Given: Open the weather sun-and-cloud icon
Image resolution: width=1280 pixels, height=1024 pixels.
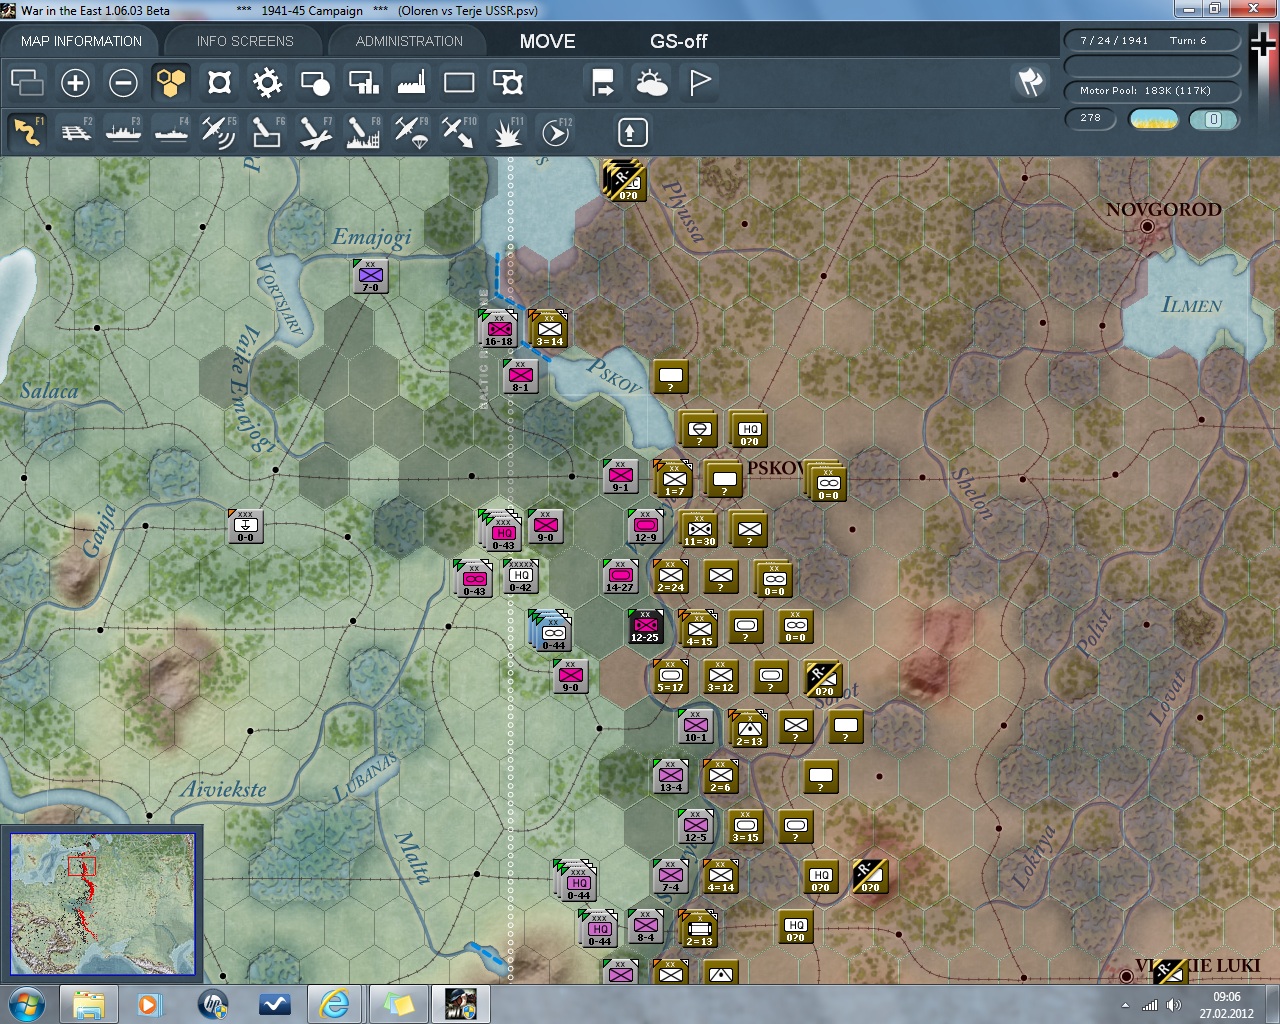Looking at the screenshot, I should click(x=651, y=82).
